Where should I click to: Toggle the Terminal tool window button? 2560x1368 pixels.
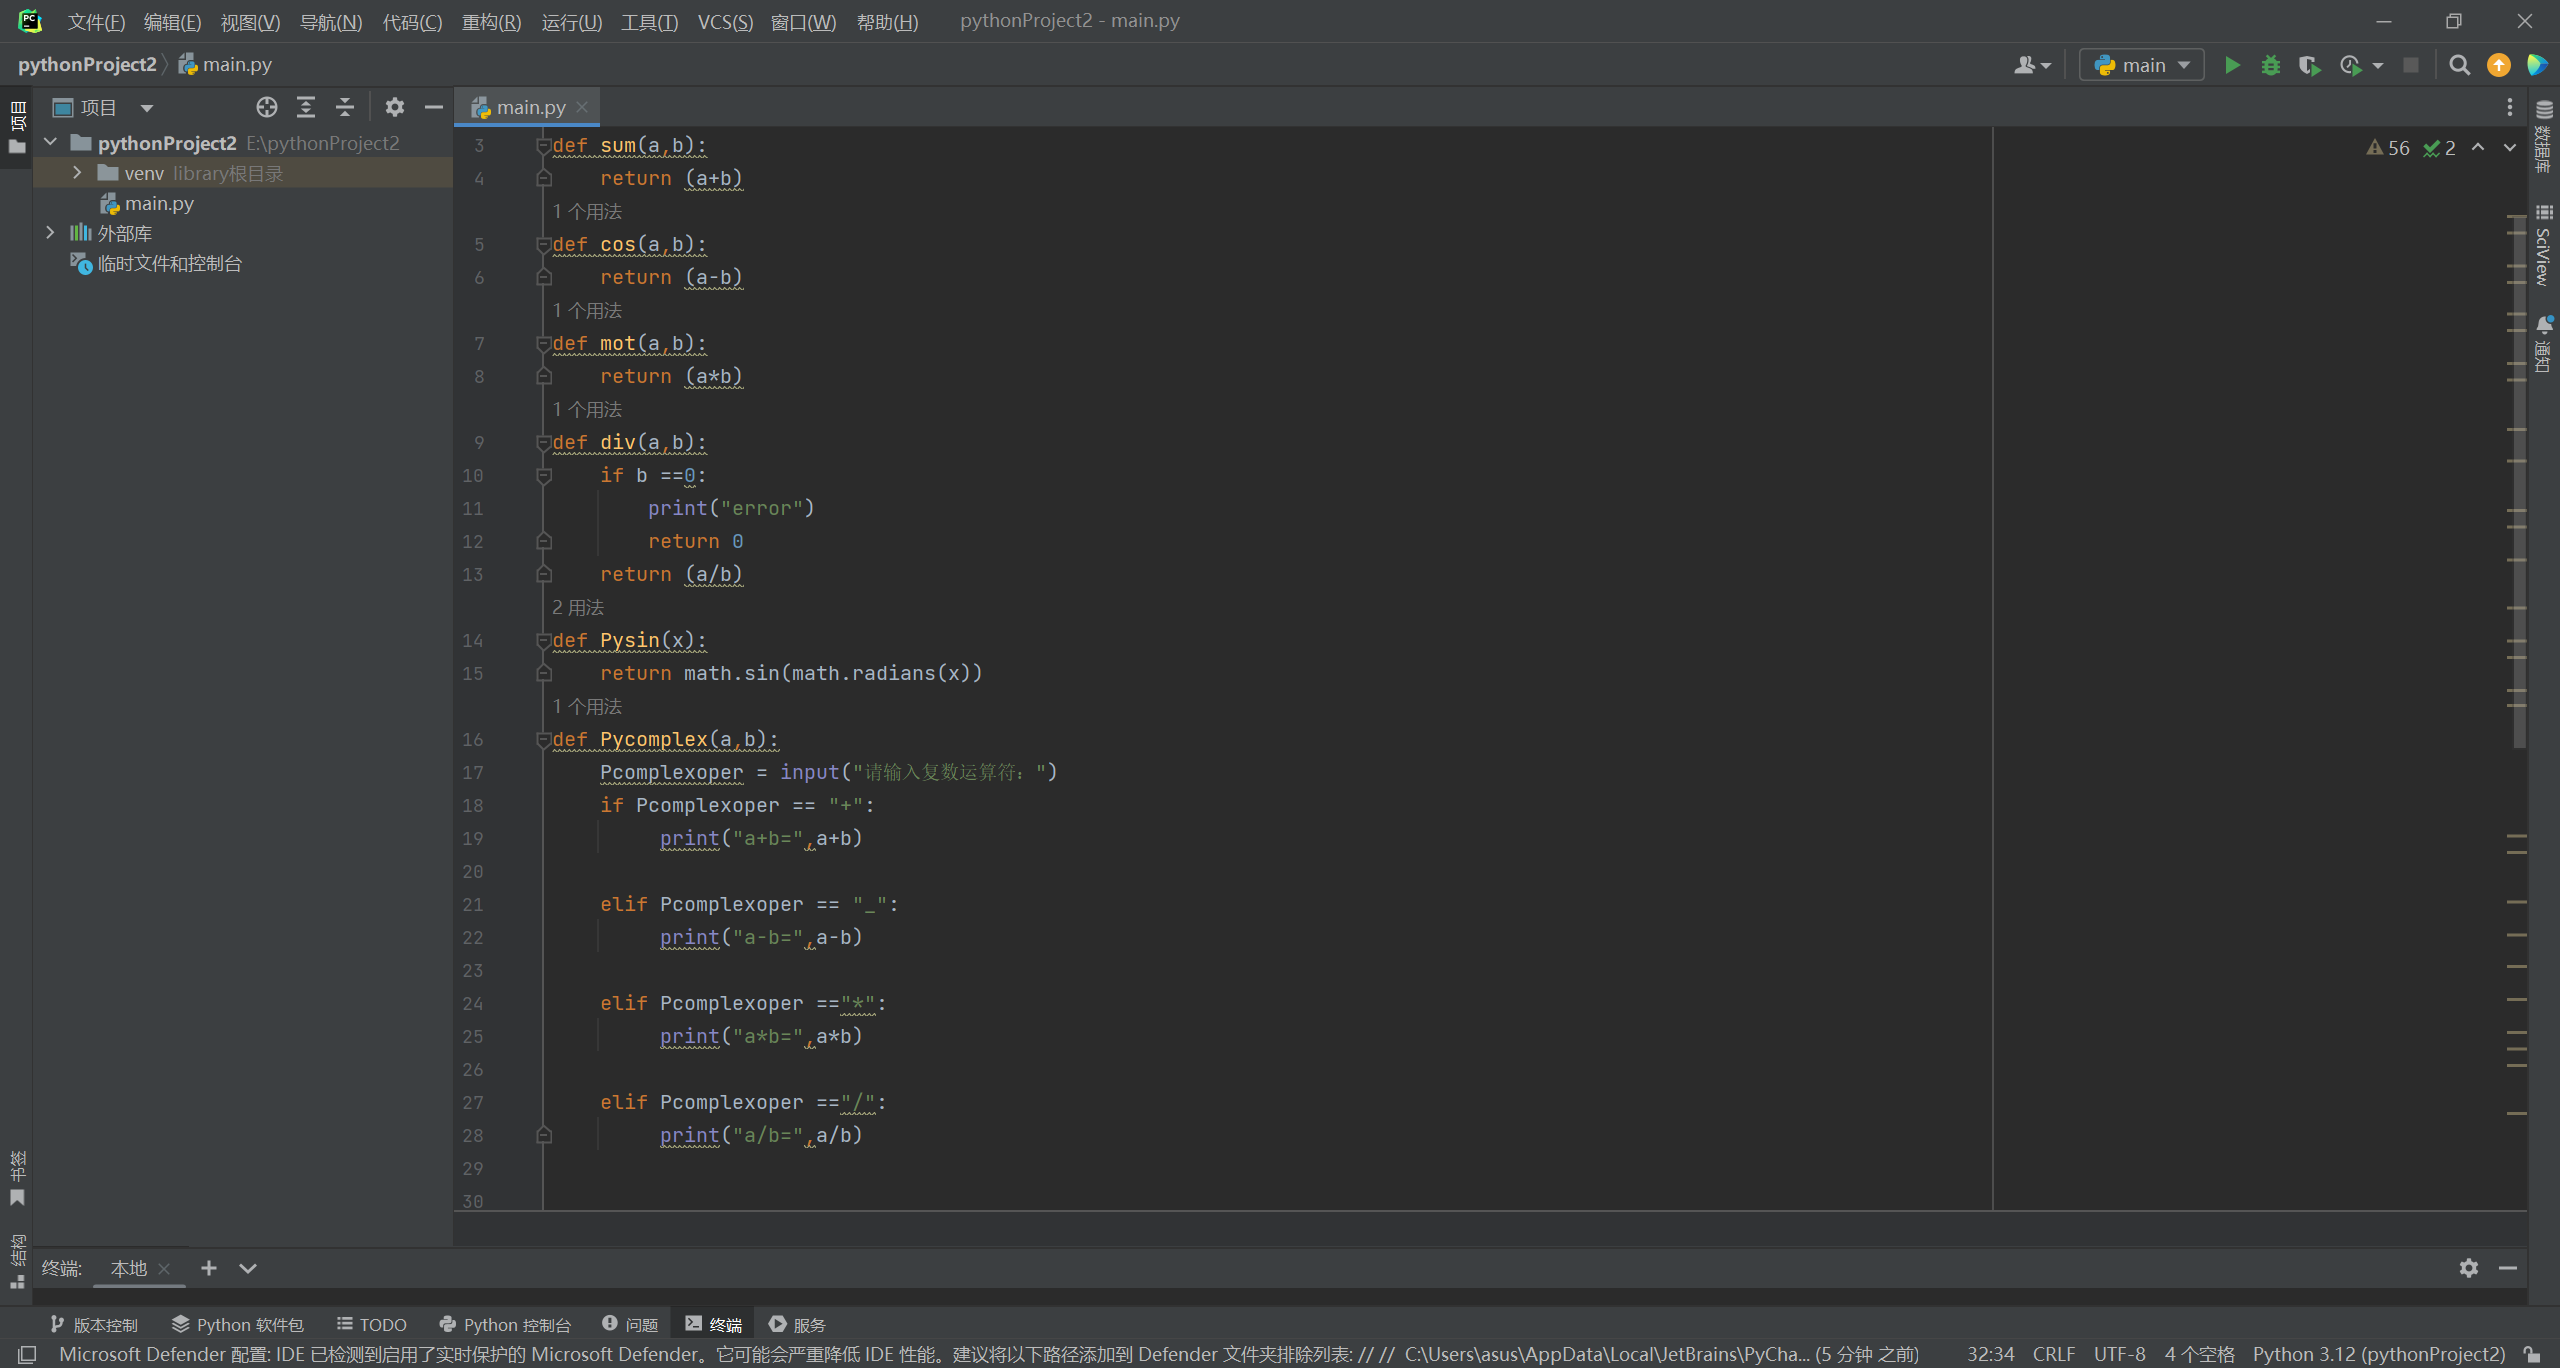[x=714, y=1324]
